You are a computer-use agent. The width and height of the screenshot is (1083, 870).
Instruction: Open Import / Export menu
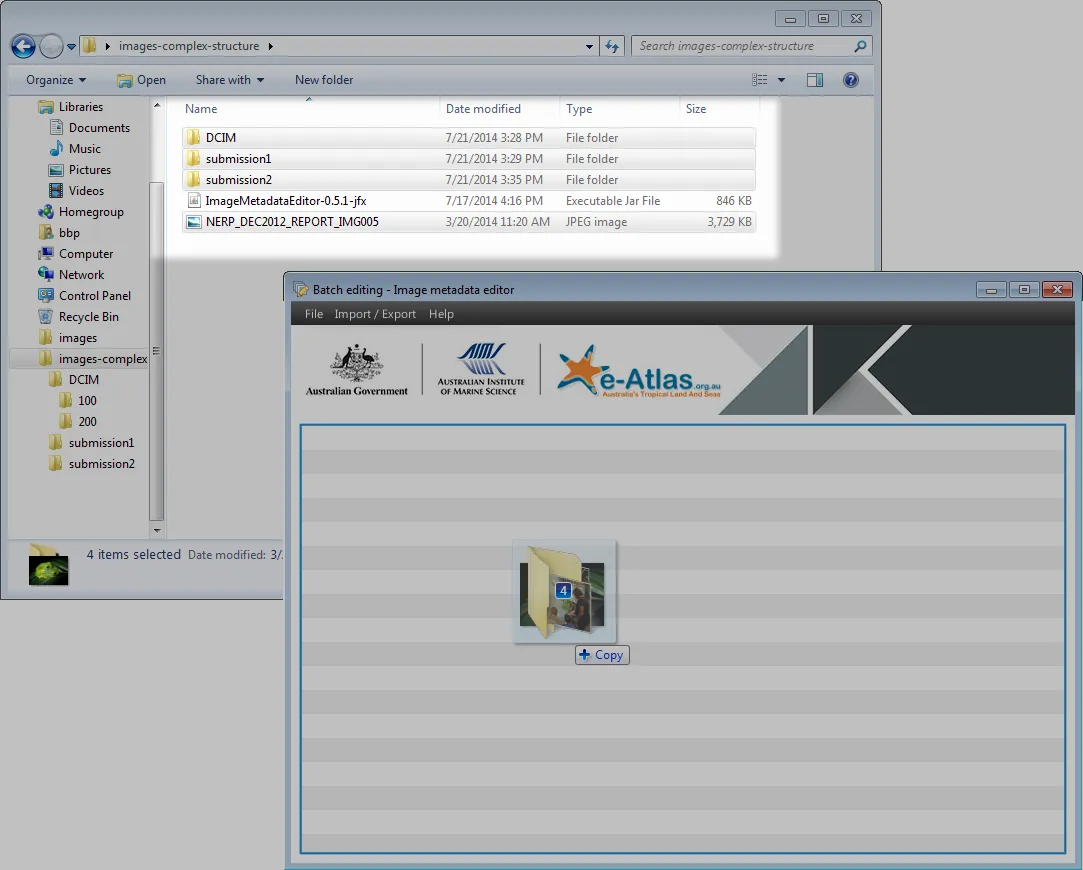pos(375,314)
